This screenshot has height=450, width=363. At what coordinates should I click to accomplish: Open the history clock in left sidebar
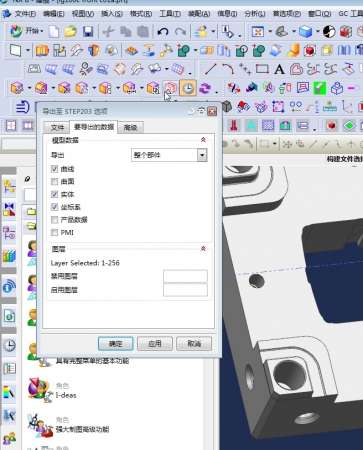[x=10, y=345]
